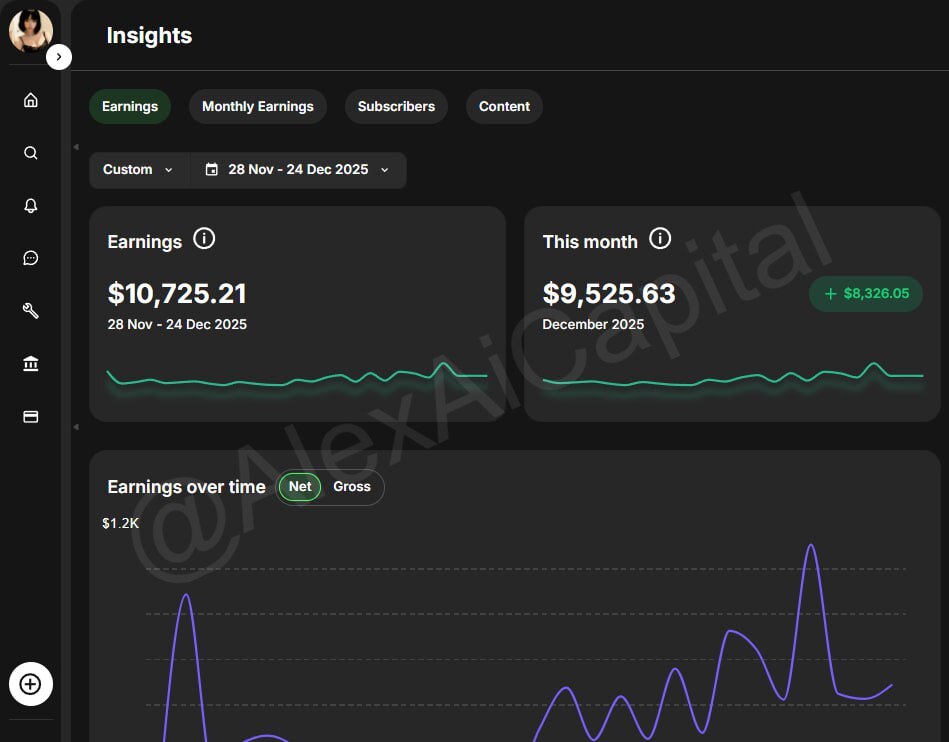The height and width of the screenshot is (742, 949).
Task: Open messages chat bubble icon
Action: pyautogui.click(x=31, y=258)
